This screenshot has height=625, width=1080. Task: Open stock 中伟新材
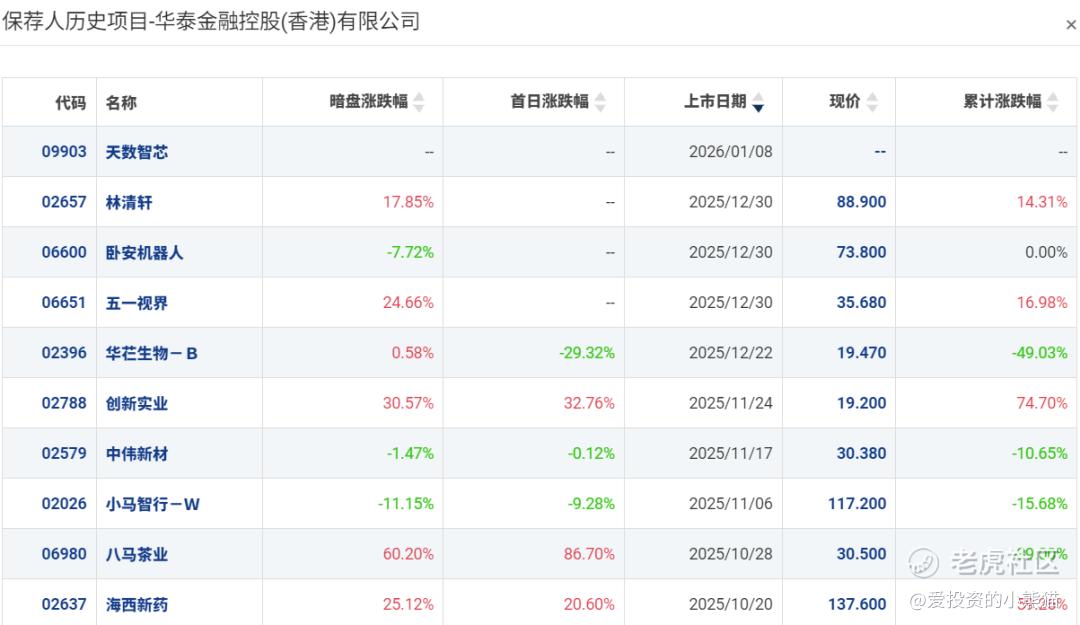tap(136, 454)
